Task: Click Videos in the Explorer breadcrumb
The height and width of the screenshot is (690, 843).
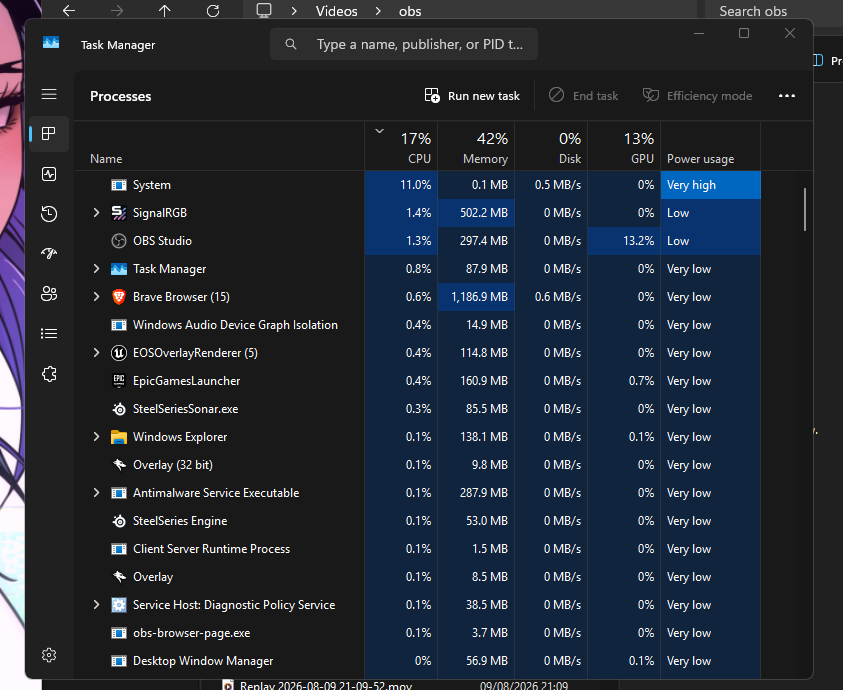Action: point(337,11)
